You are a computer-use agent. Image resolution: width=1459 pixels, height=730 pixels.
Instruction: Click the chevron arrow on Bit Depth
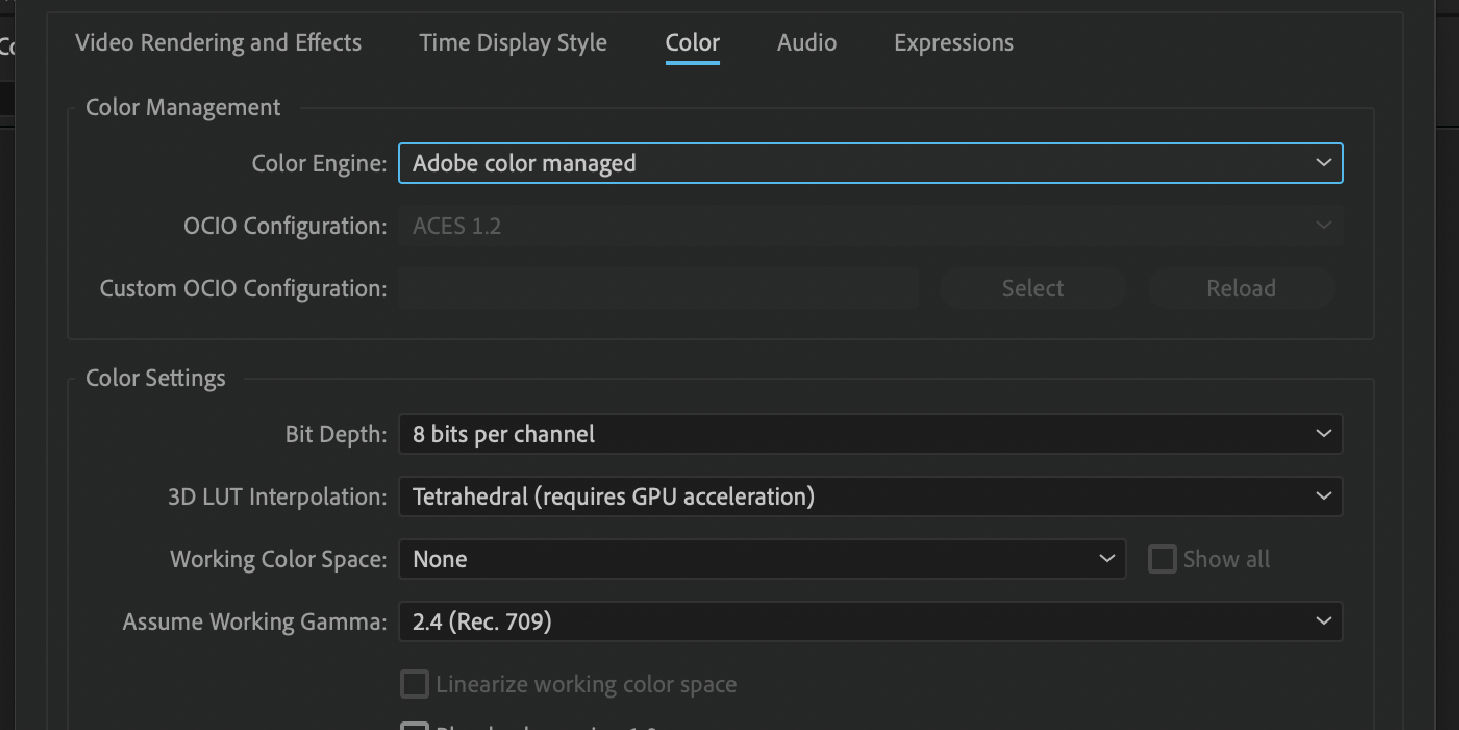pos(1323,434)
